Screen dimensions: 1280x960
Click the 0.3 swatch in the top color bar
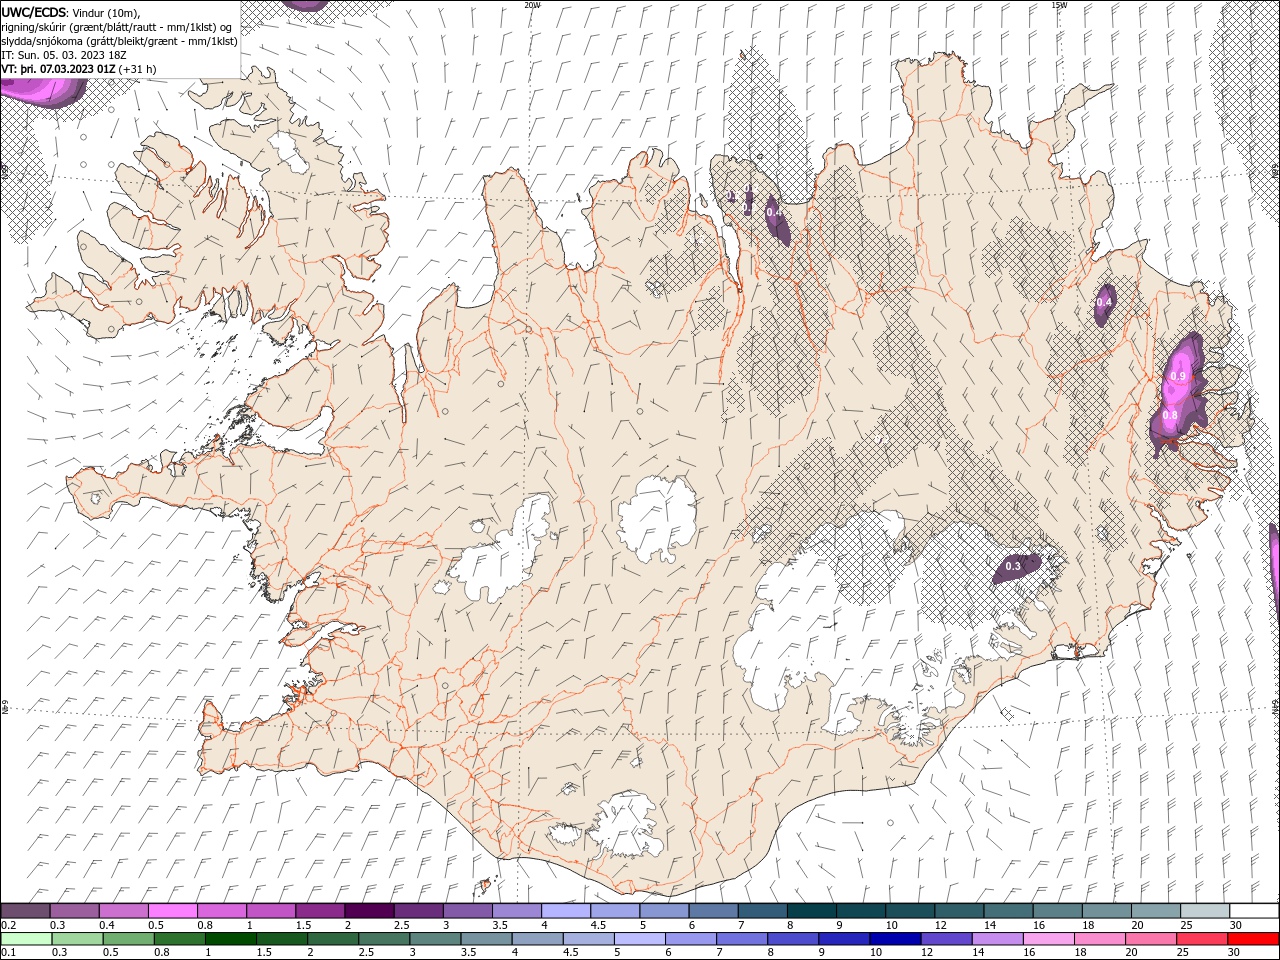(x=75, y=911)
